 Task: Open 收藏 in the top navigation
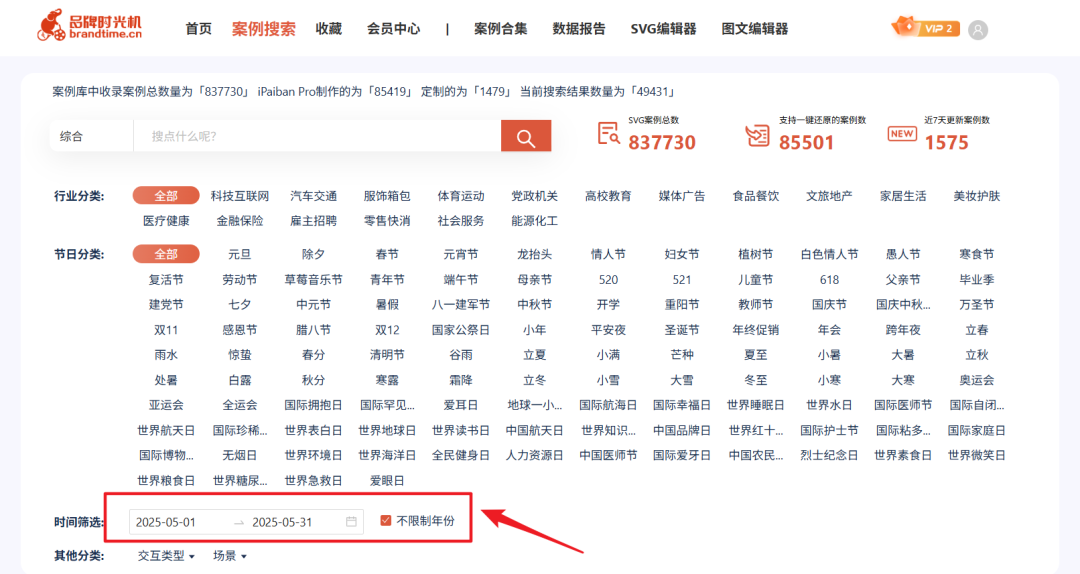(329, 29)
